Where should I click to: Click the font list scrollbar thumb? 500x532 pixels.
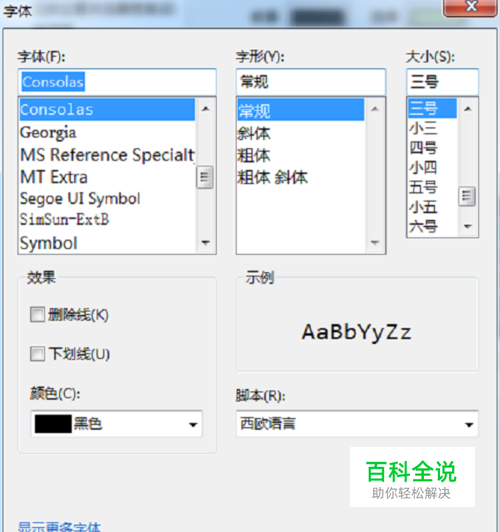point(205,177)
